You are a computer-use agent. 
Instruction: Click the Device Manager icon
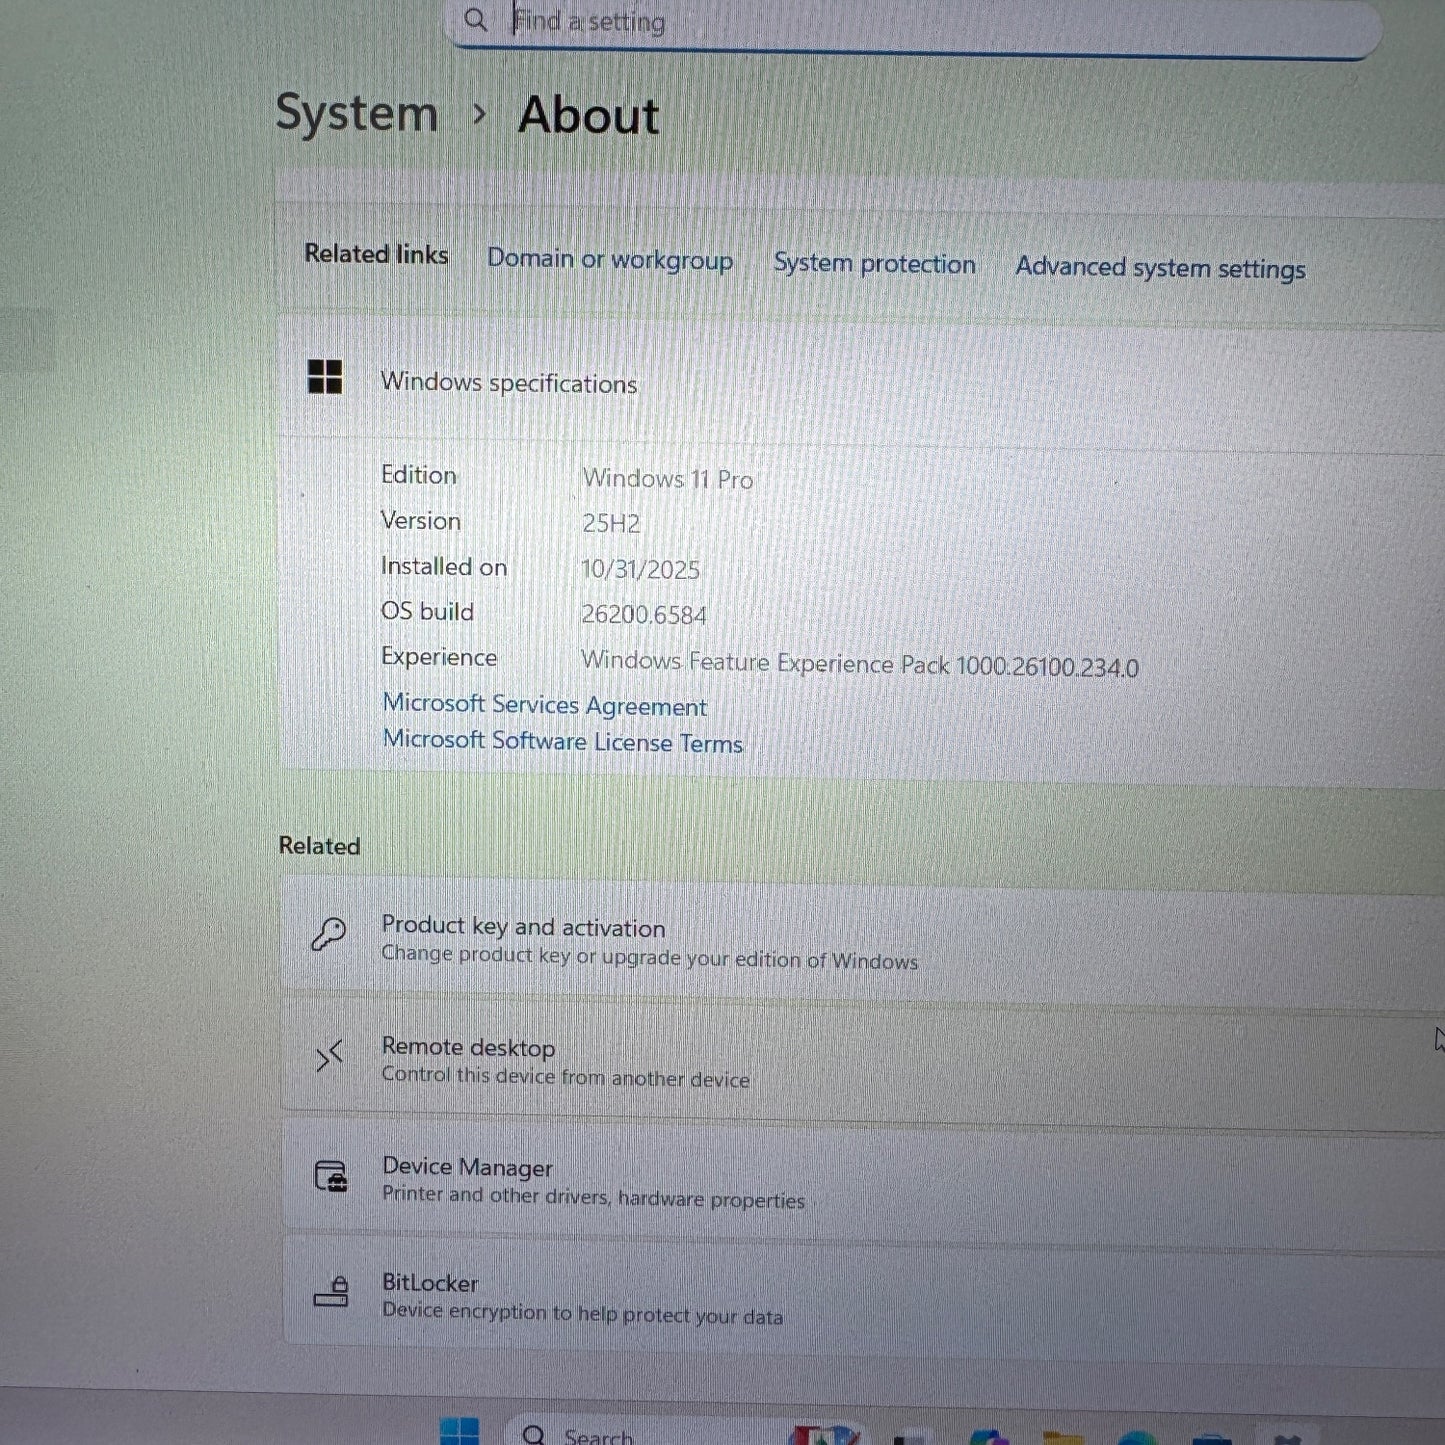coord(331,1177)
